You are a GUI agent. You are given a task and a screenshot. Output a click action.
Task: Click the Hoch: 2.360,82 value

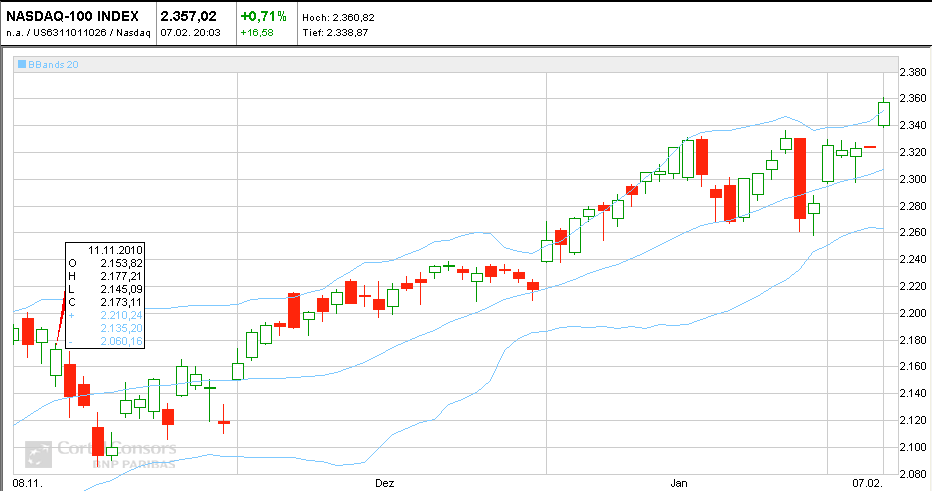click(x=338, y=18)
